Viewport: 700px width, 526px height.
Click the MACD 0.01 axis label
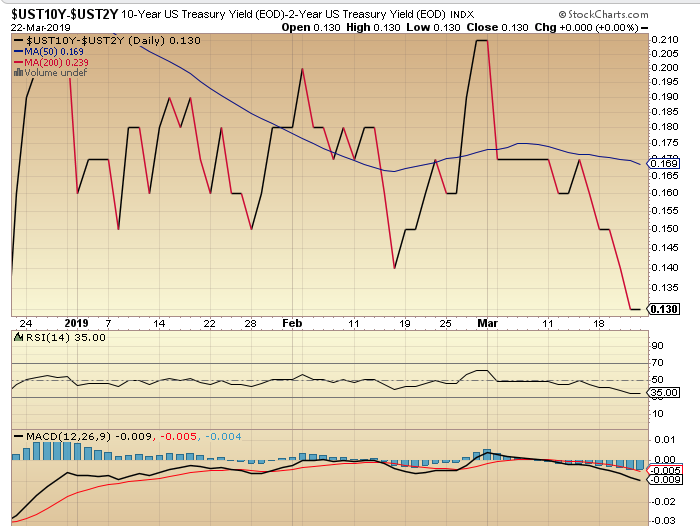point(665,440)
